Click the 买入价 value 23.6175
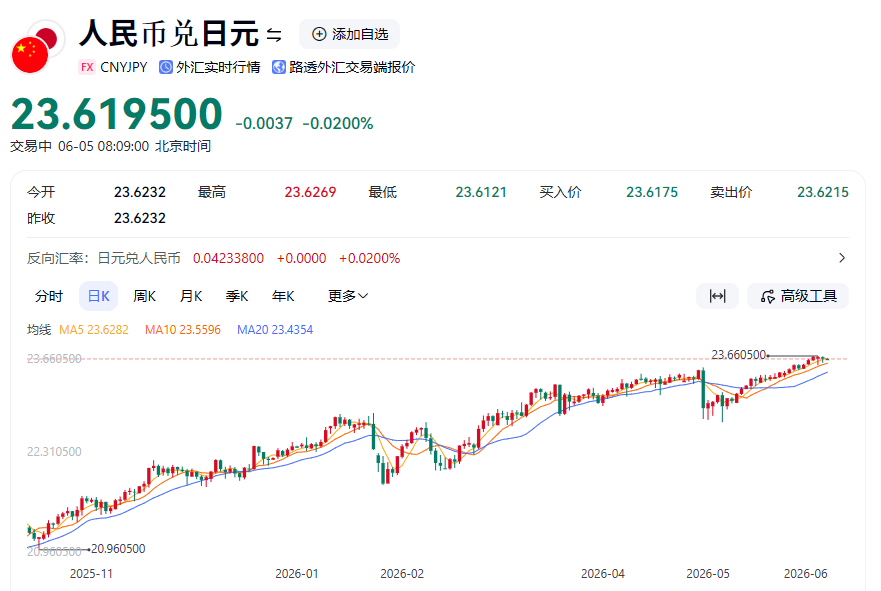Screen dimensions: 881x591 (652, 192)
